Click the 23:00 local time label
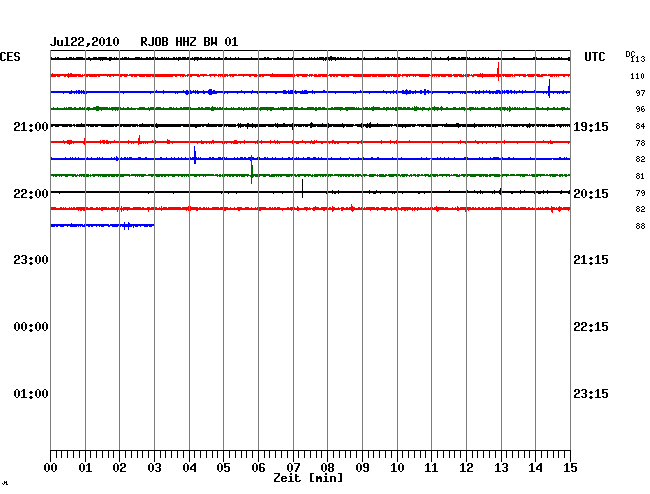 (31, 260)
